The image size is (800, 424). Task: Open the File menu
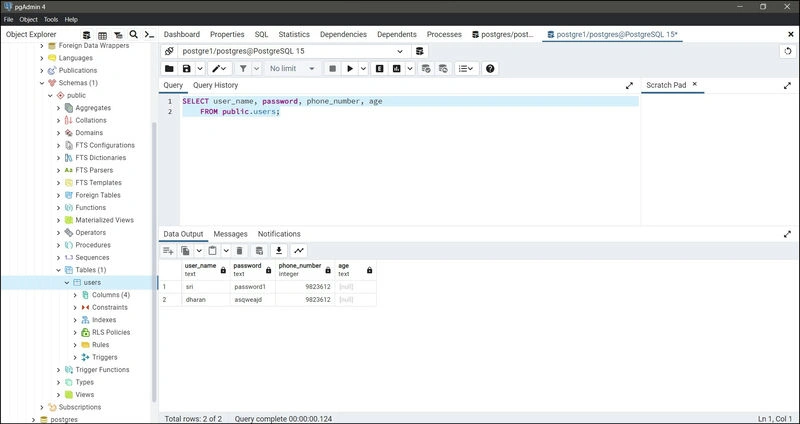[8, 19]
